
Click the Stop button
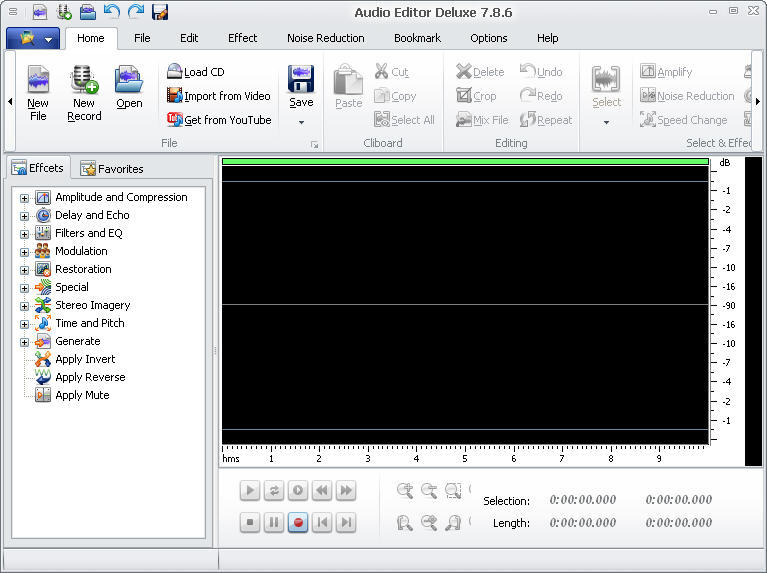[250, 523]
